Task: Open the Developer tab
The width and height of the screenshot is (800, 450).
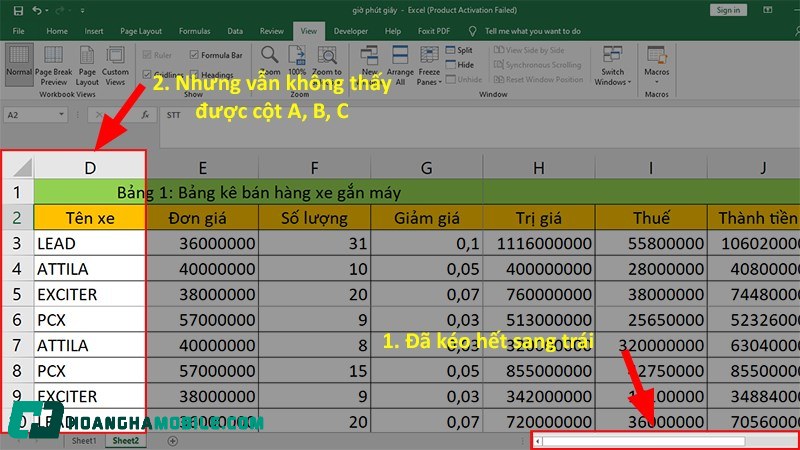Action: point(351,31)
